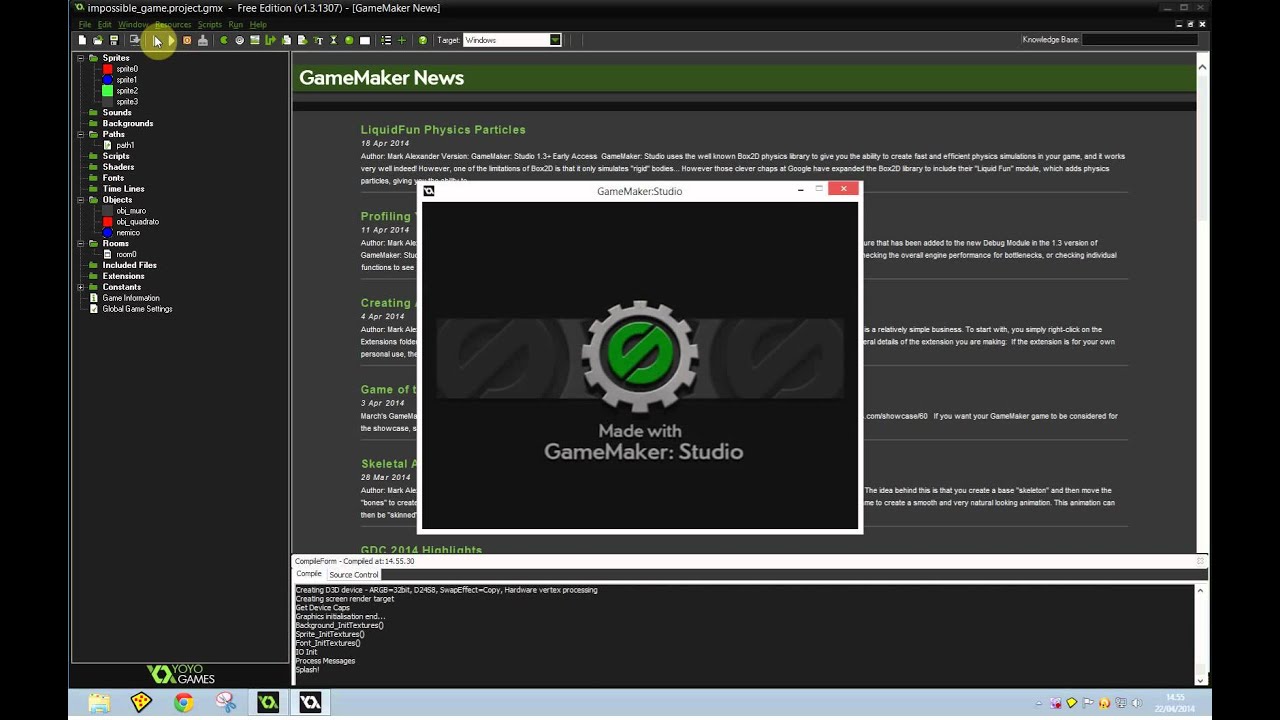Open the File menu
This screenshot has height=720, width=1280.
point(85,24)
